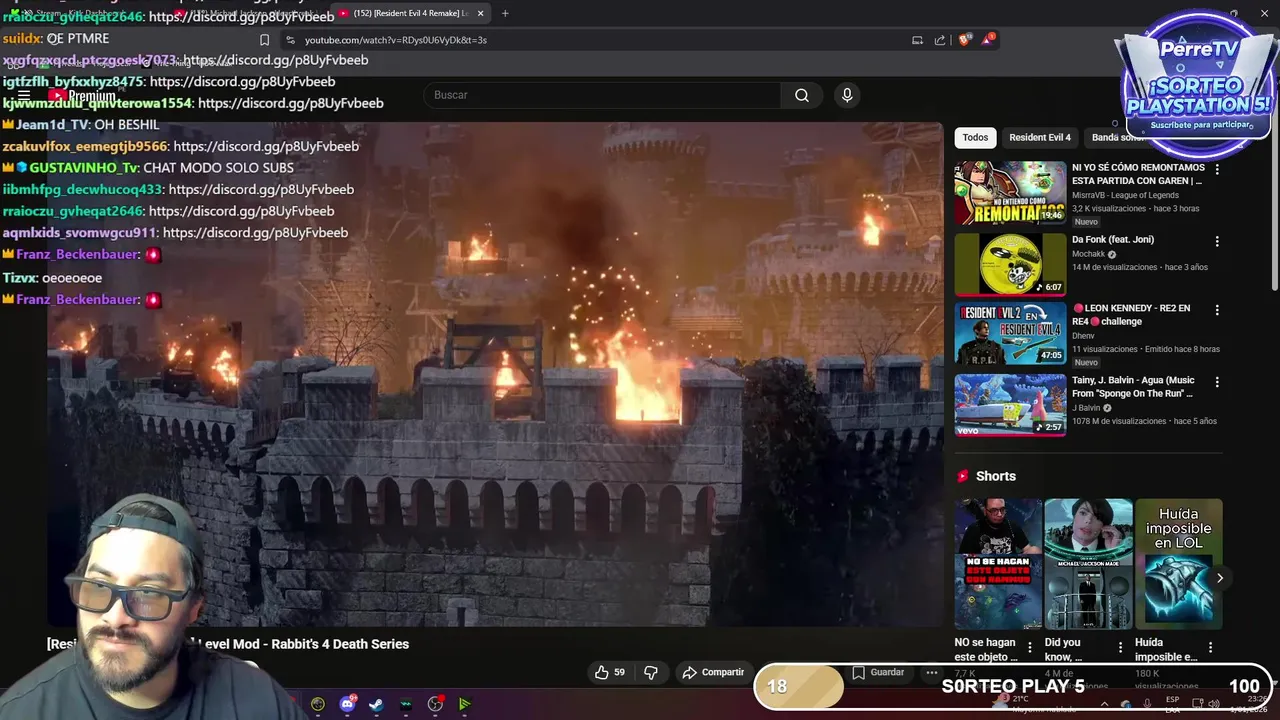Viewport: 1280px width, 720px height.
Task: Switch to the Resident Evil 4 Remake browser tab
Action: point(408,13)
